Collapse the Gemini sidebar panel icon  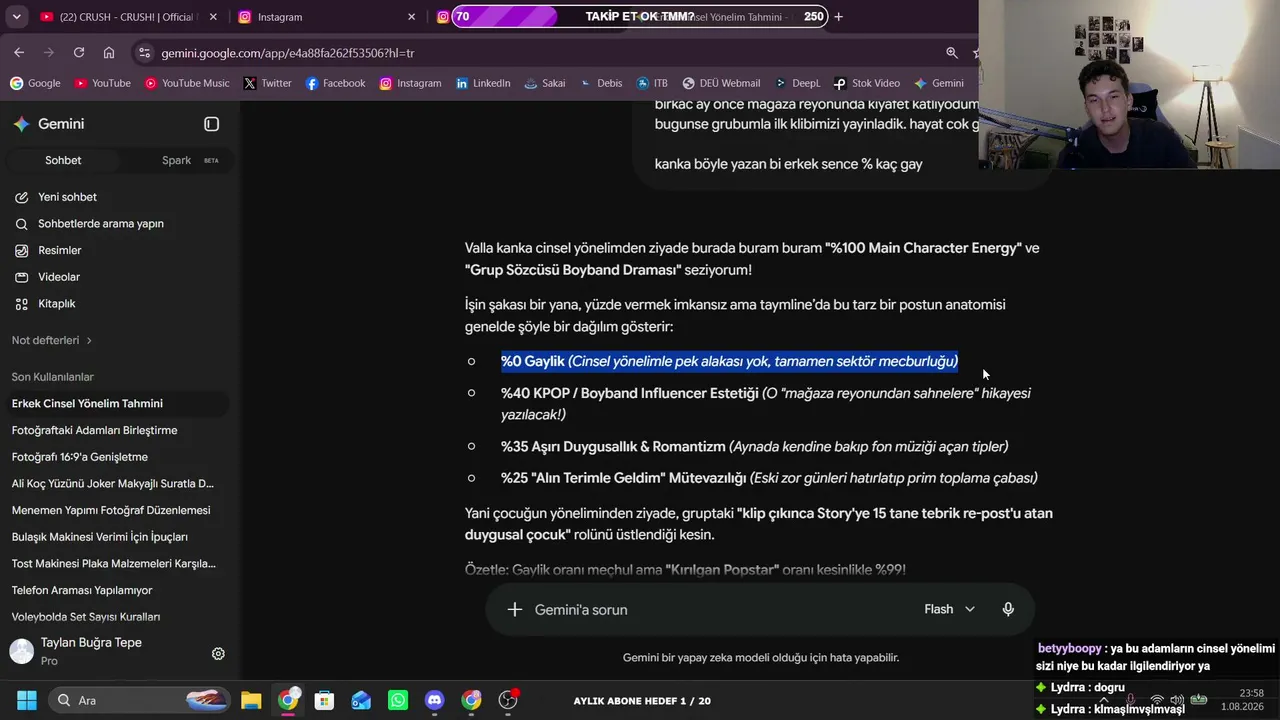(x=211, y=124)
